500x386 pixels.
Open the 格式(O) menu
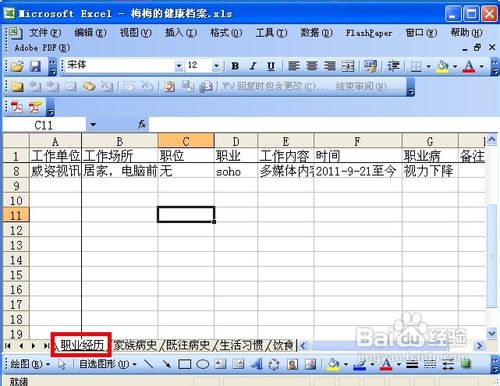[226, 33]
